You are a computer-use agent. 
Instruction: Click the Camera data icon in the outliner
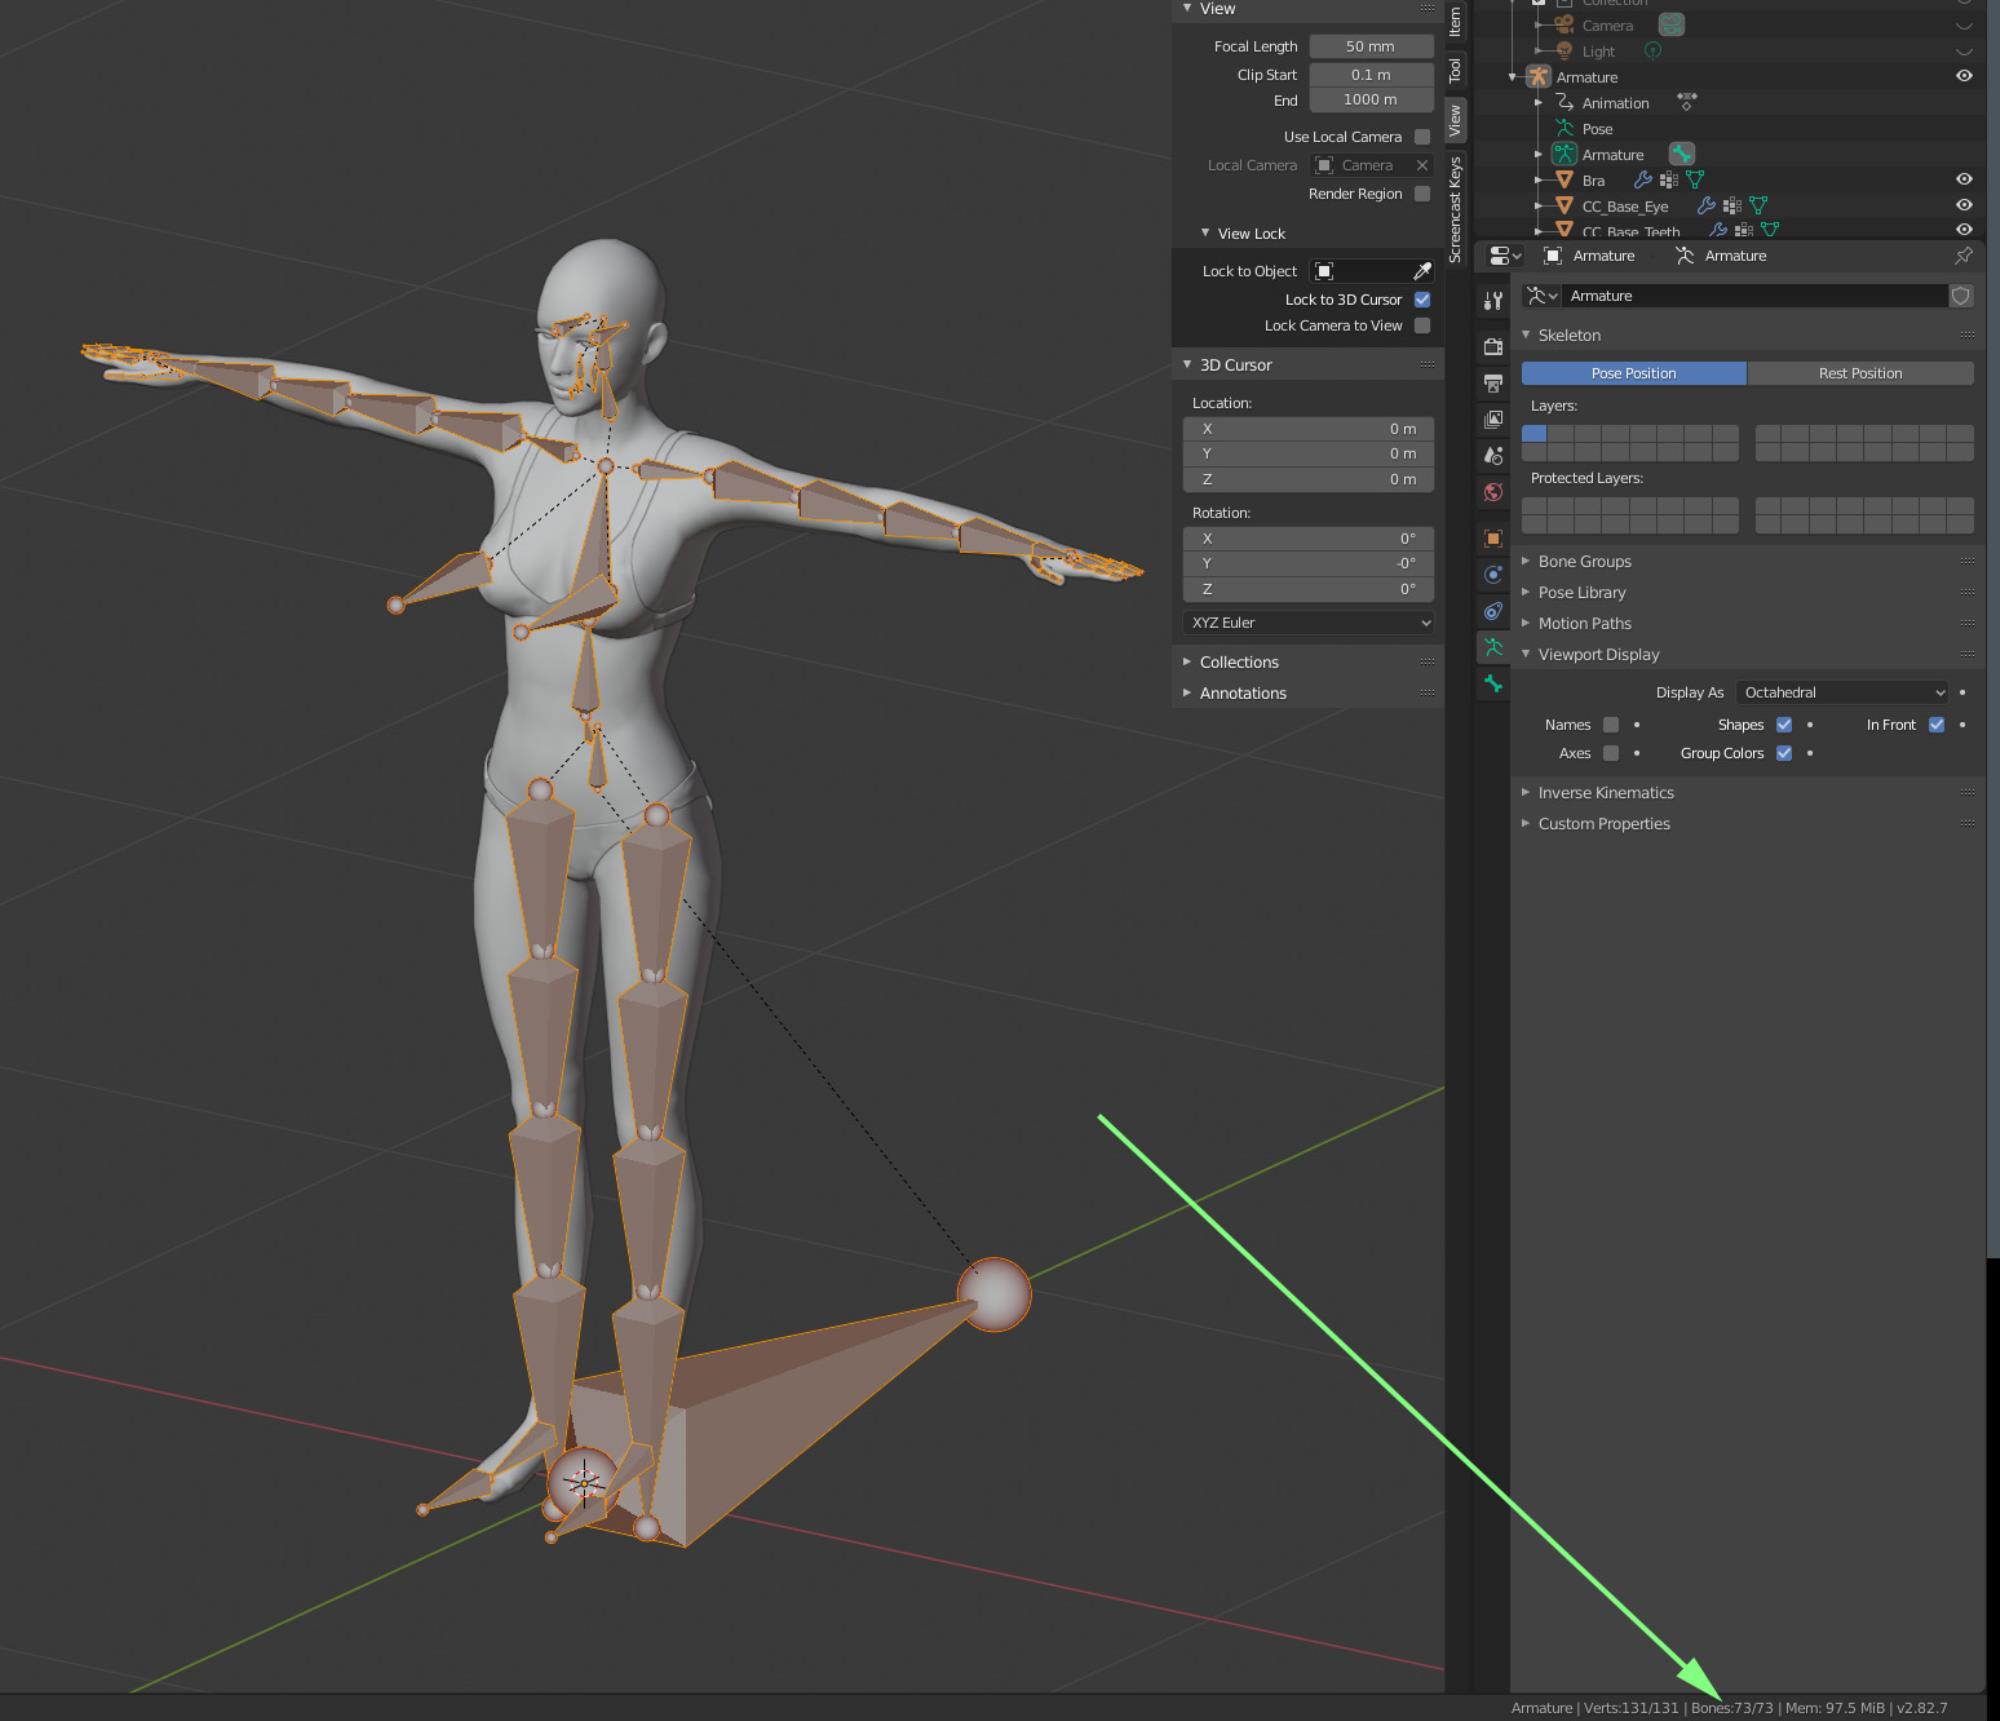(1671, 25)
